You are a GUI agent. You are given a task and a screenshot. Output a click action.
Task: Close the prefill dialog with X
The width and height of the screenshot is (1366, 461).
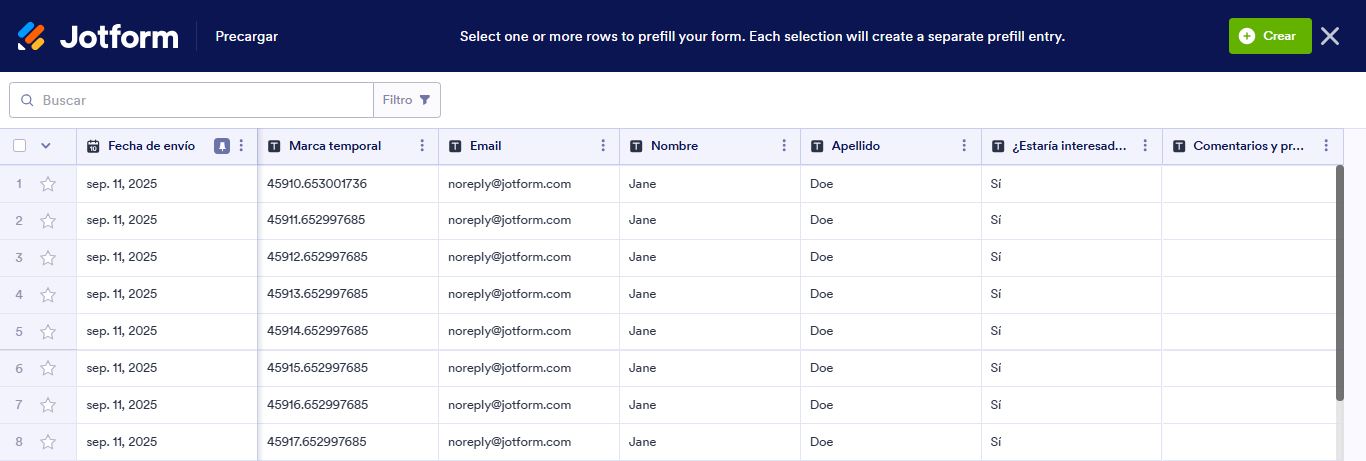[x=1329, y=36]
